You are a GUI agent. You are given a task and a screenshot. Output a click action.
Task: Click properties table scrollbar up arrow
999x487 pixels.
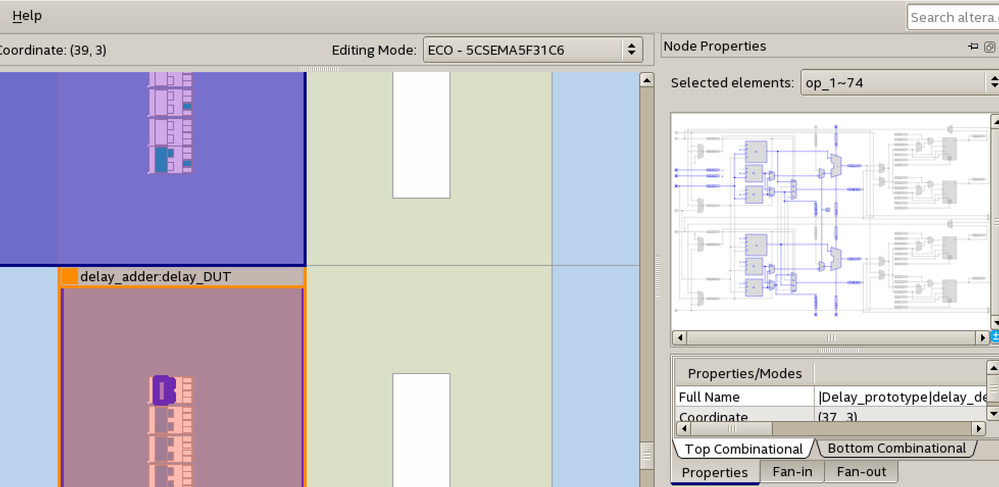(x=993, y=368)
